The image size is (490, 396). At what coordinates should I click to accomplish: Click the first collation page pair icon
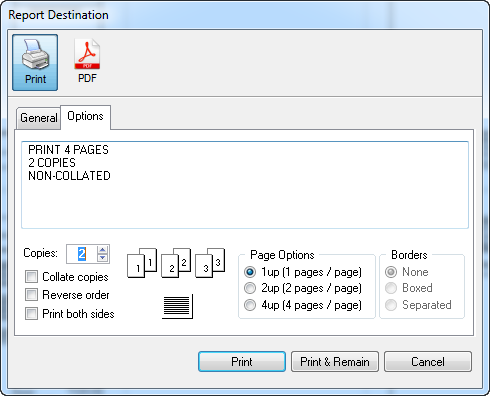(142, 263)
